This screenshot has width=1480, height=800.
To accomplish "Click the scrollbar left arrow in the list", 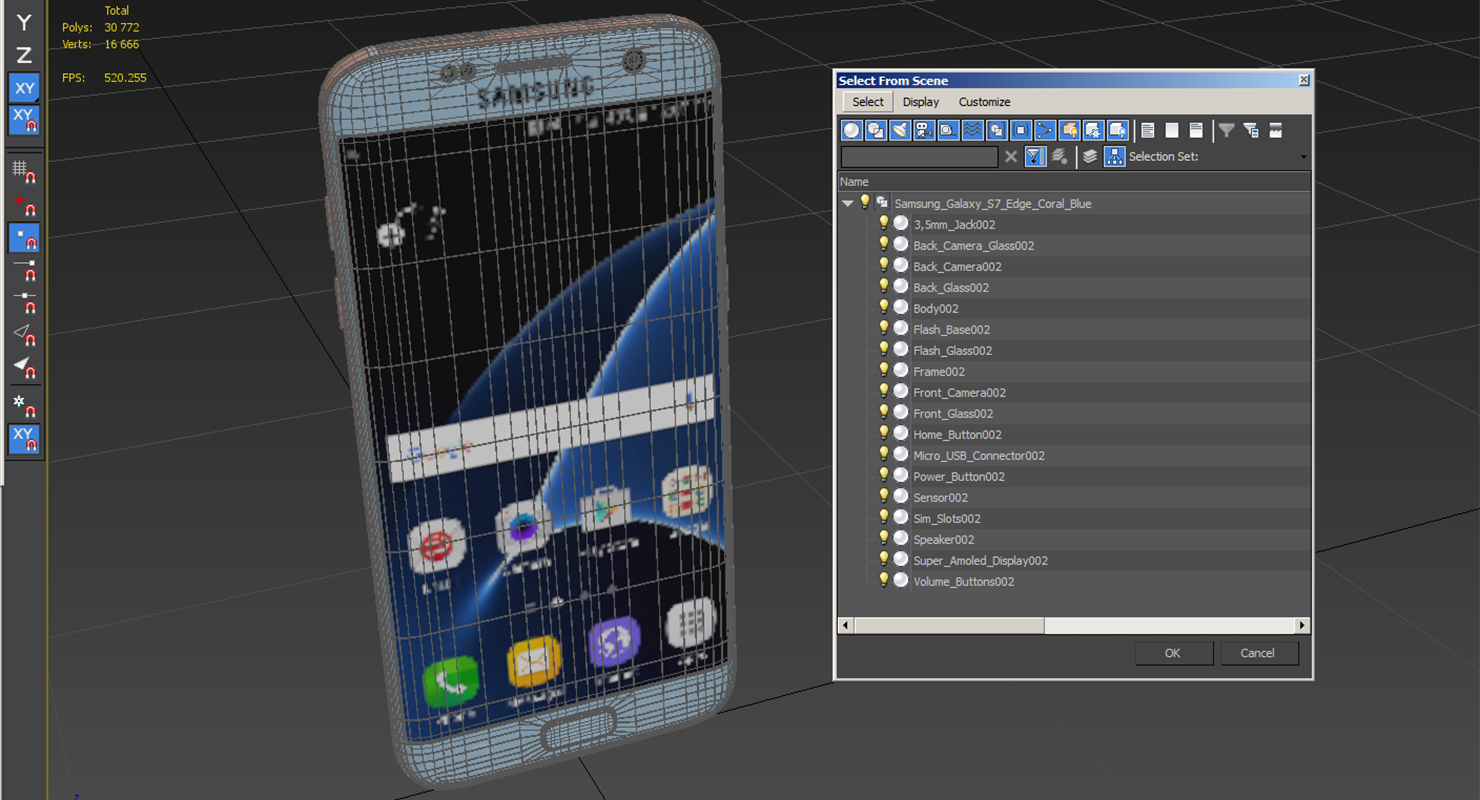I will tap(845, 625).
